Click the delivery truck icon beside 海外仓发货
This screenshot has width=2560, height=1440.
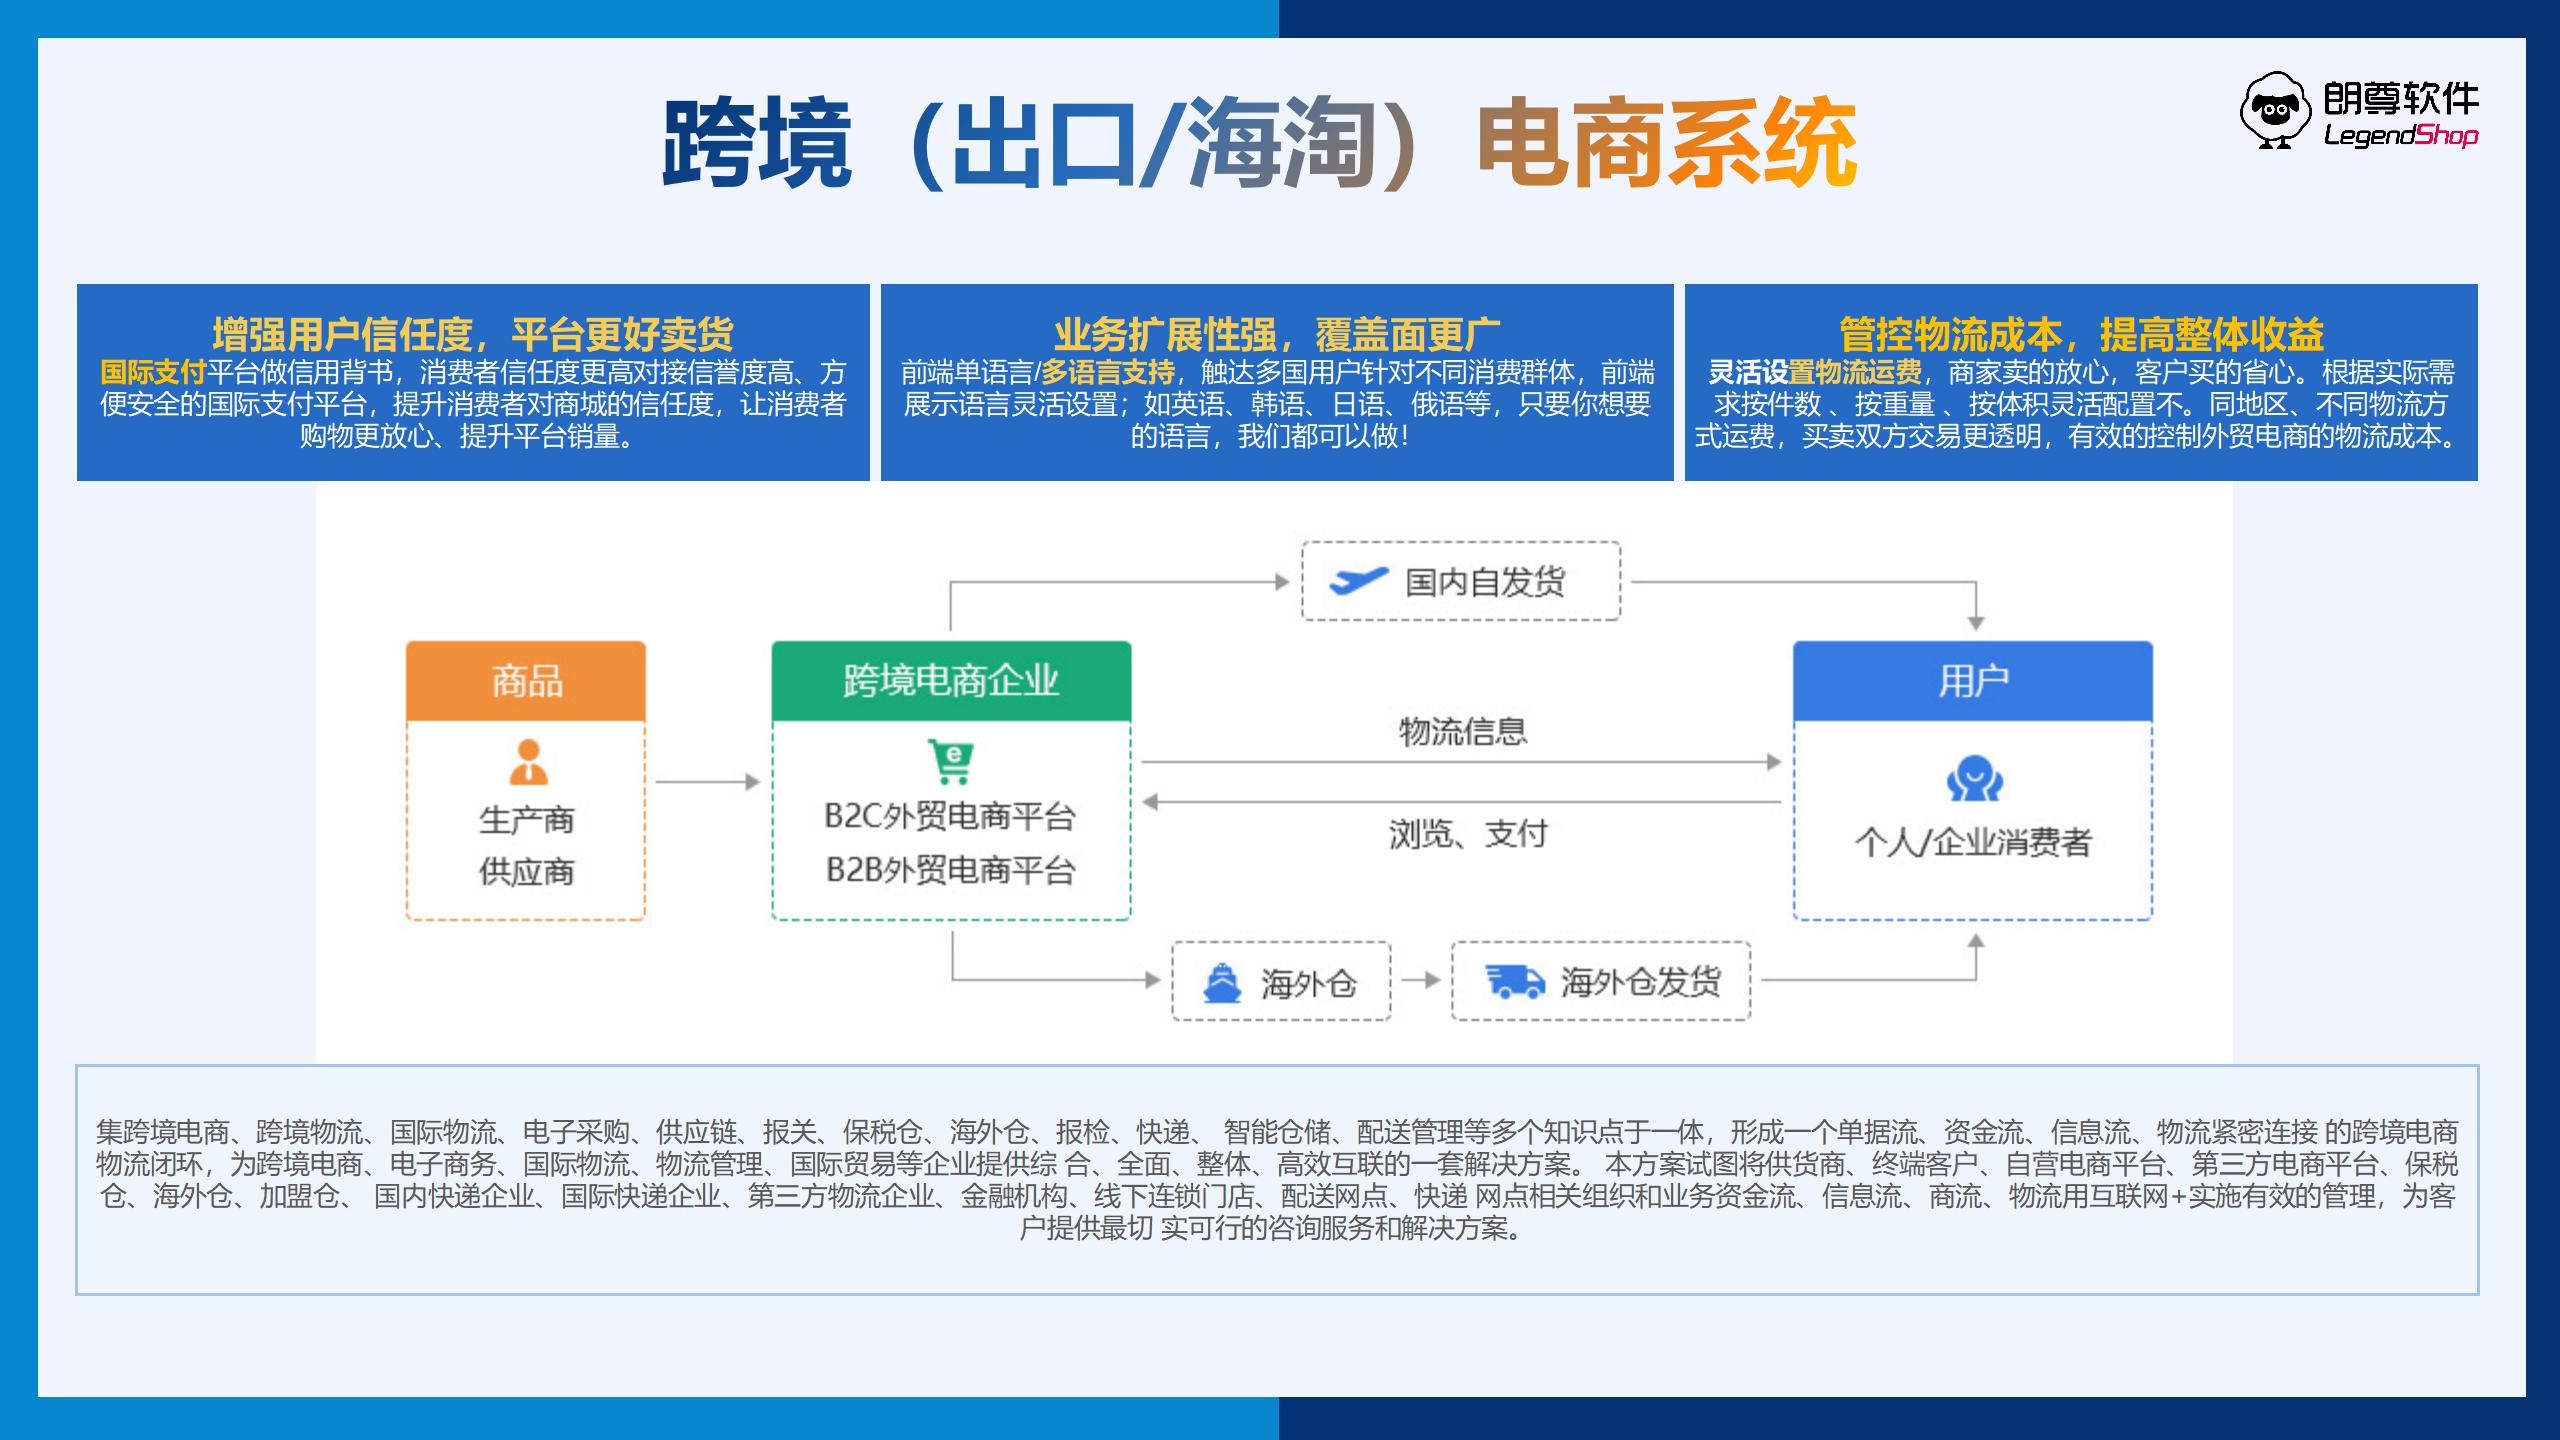(x=1514, y=982)
